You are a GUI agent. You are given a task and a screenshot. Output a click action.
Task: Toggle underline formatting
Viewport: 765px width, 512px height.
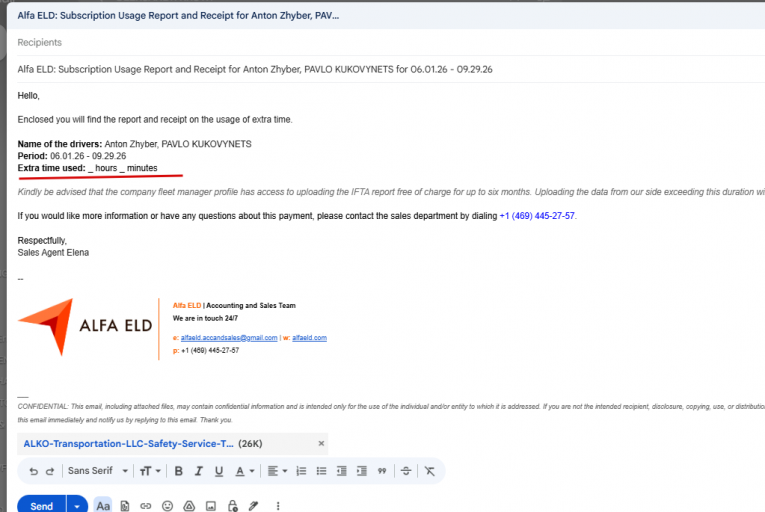click(219, 471)
